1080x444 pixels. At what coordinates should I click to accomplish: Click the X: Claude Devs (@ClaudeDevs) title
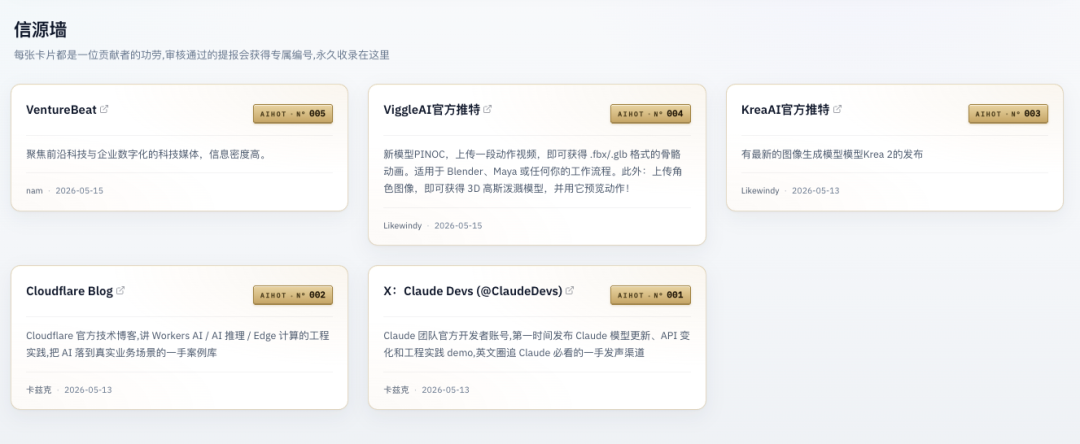[x=473, y=290]
